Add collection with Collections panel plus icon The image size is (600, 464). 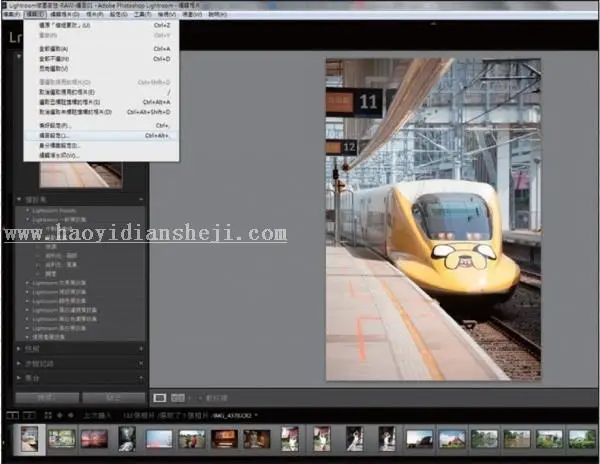(x=141, y=378)
